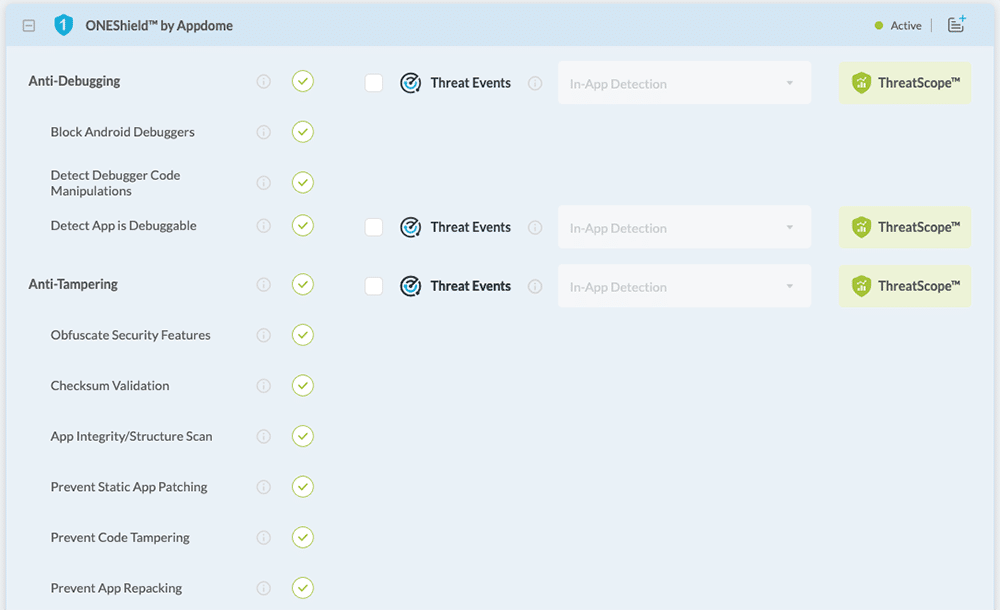1000x610 pixels.
Task: Click info icon for Checksum Validation
Action: 264,386
